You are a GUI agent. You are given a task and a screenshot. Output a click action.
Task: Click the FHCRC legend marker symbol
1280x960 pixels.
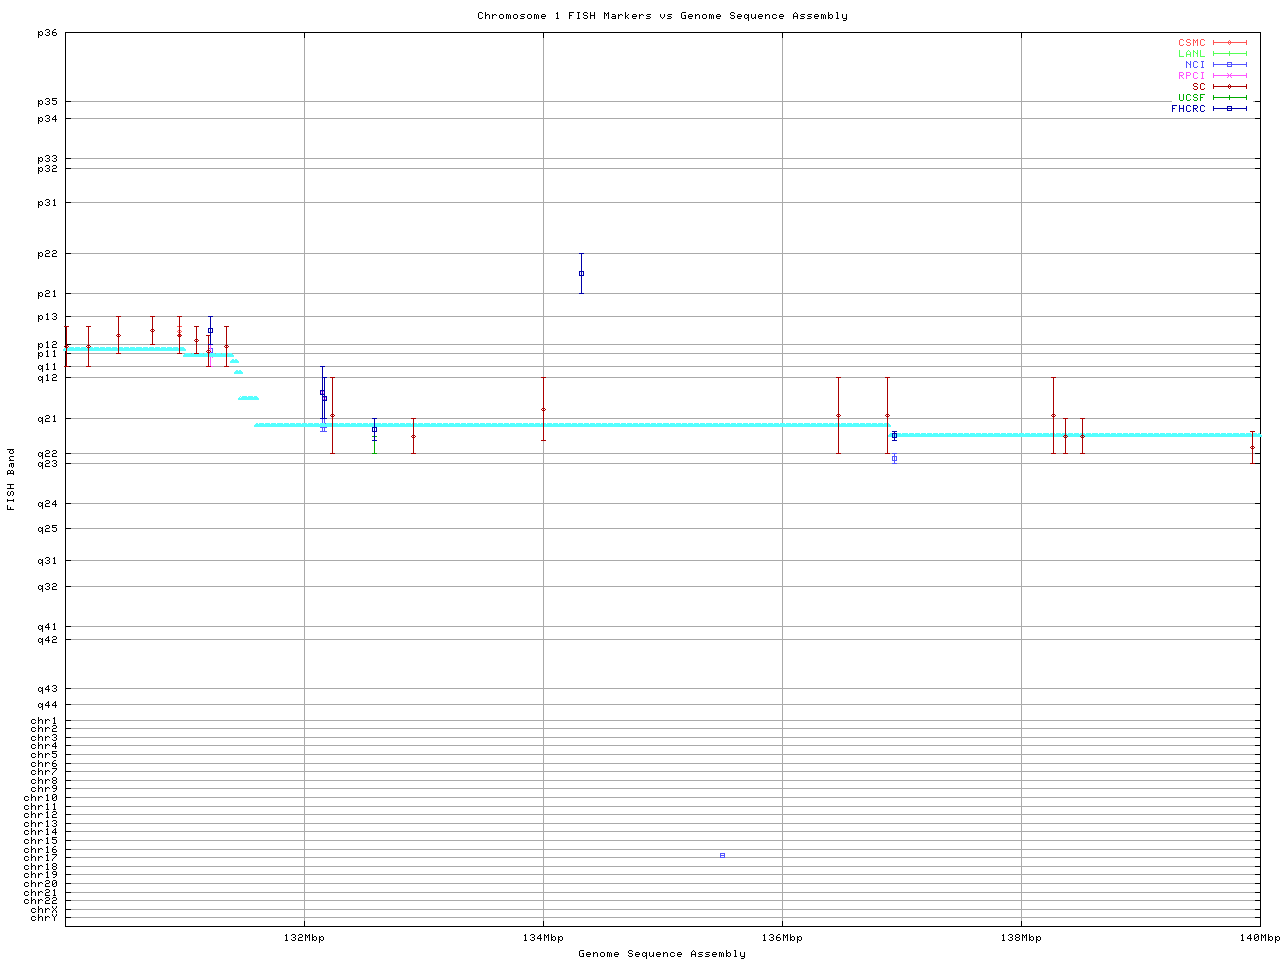(1229, 108)
